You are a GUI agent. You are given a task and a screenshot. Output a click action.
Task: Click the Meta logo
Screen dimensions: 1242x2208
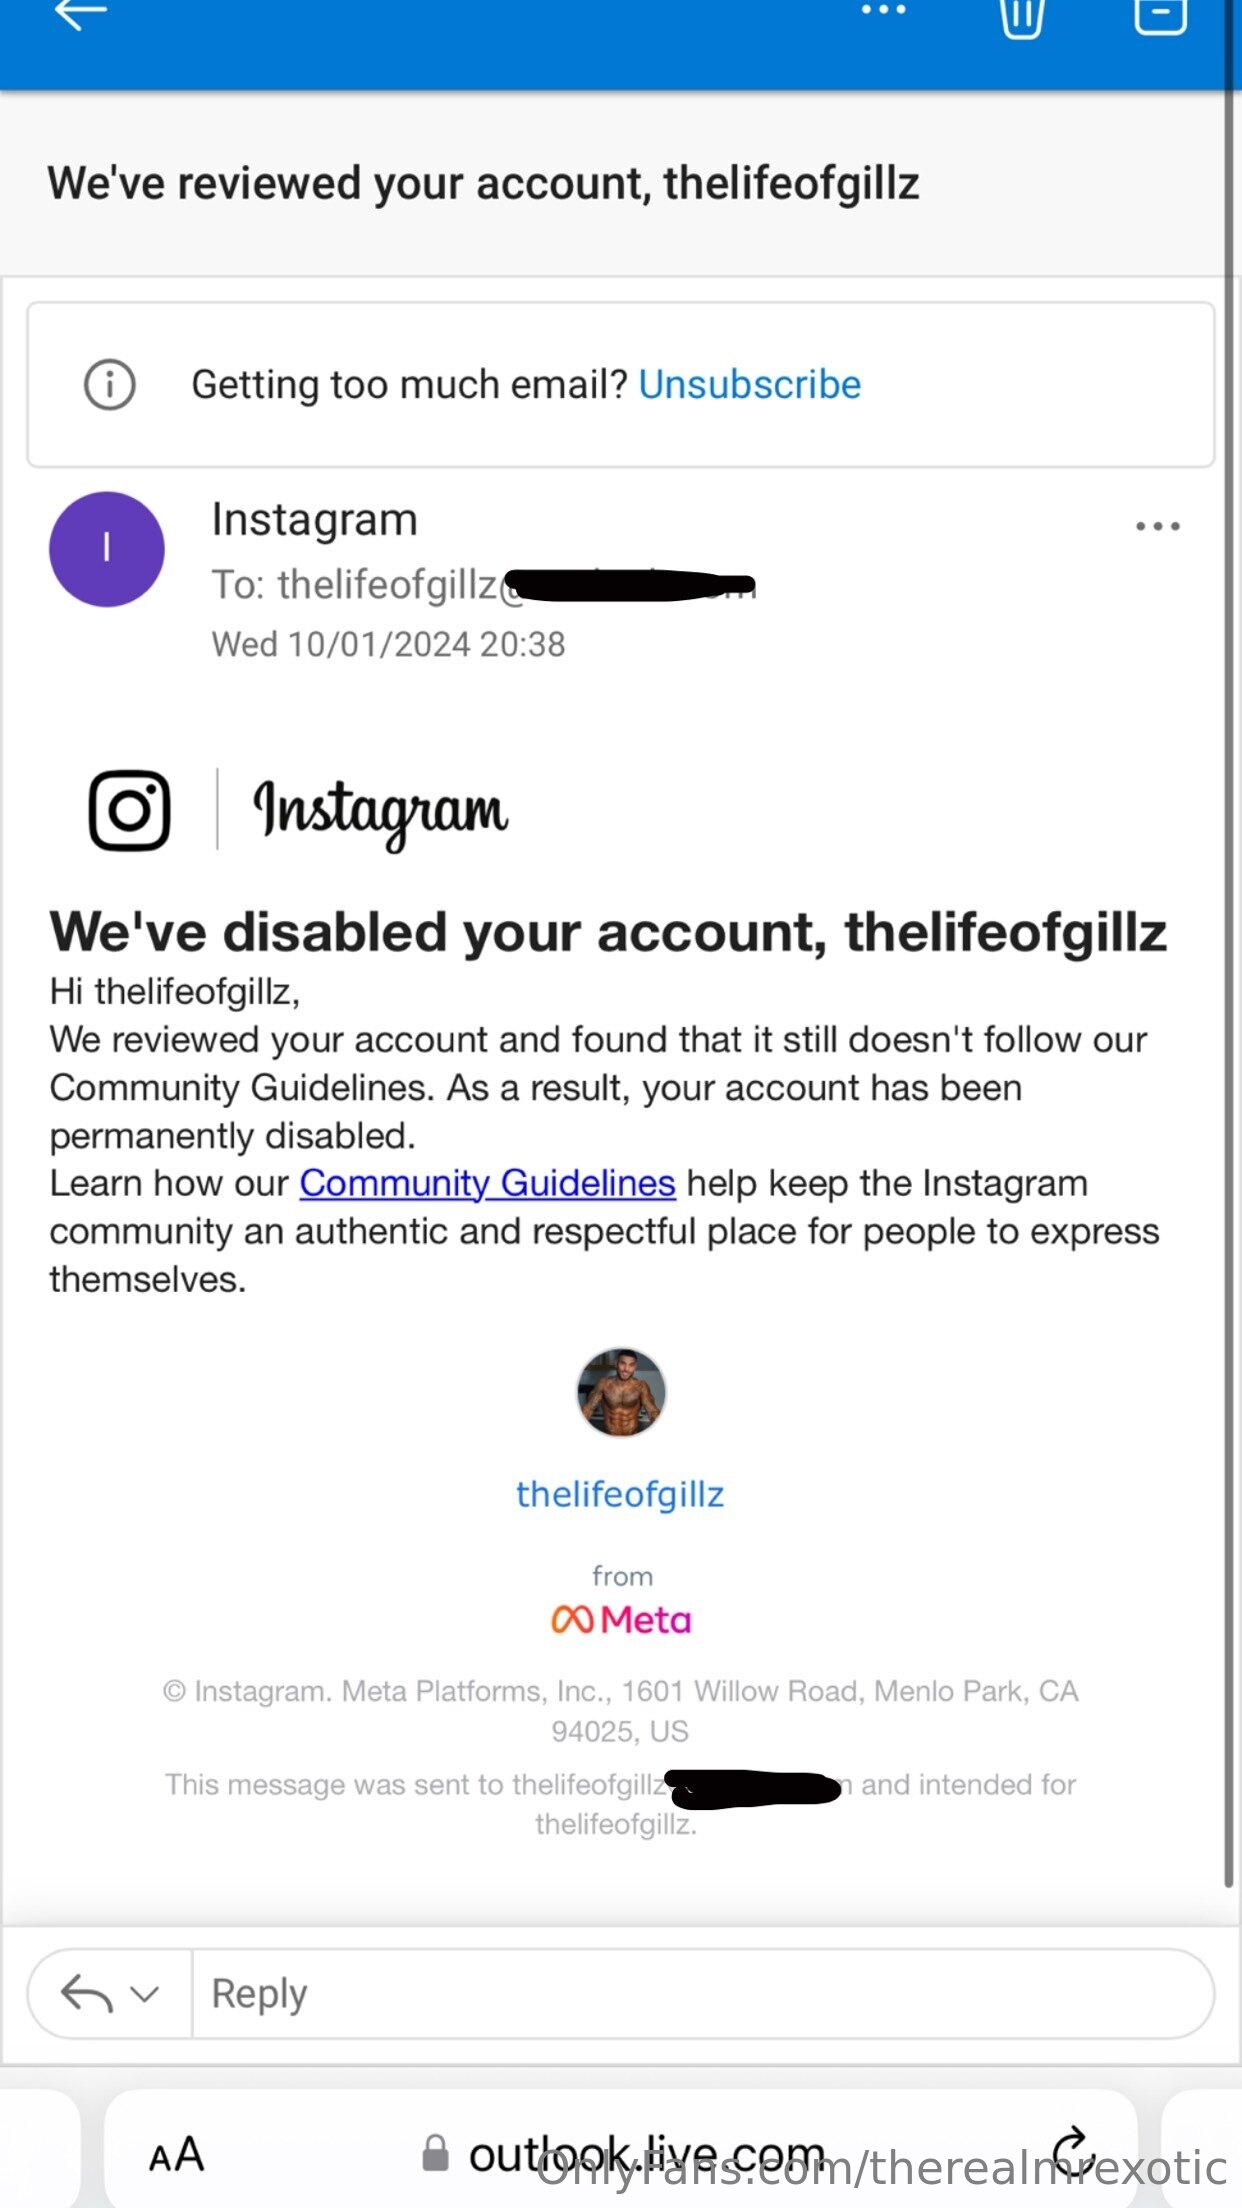(621, 1619)
